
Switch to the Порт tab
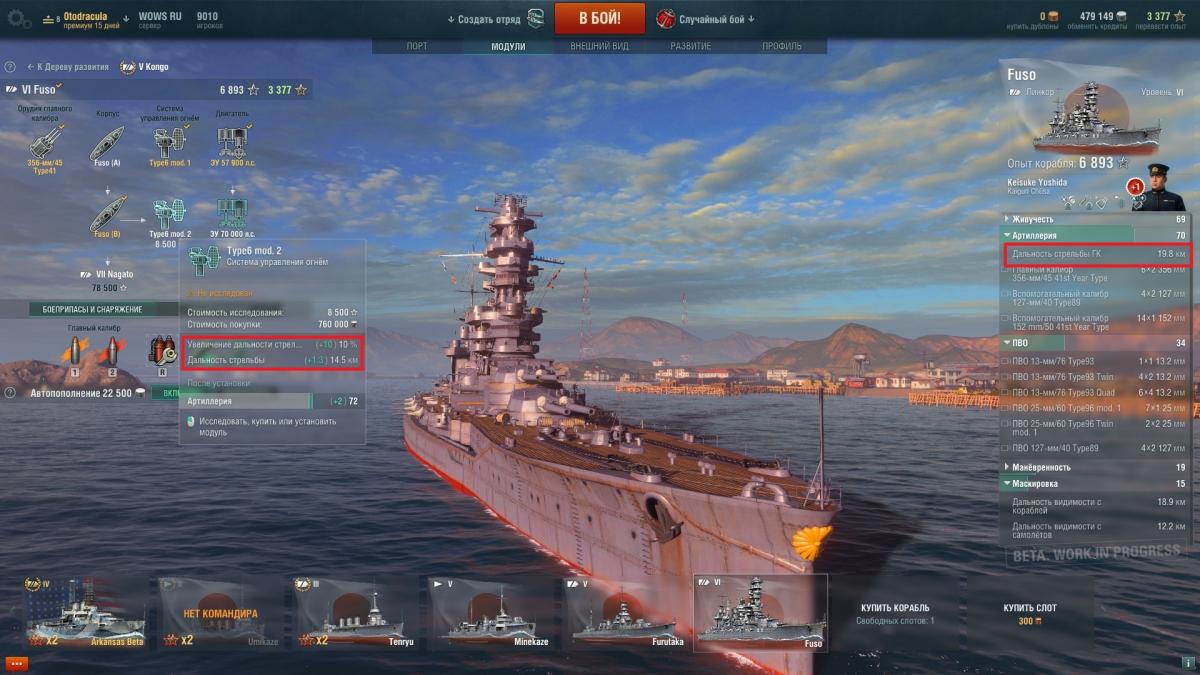tap(417, 47)
